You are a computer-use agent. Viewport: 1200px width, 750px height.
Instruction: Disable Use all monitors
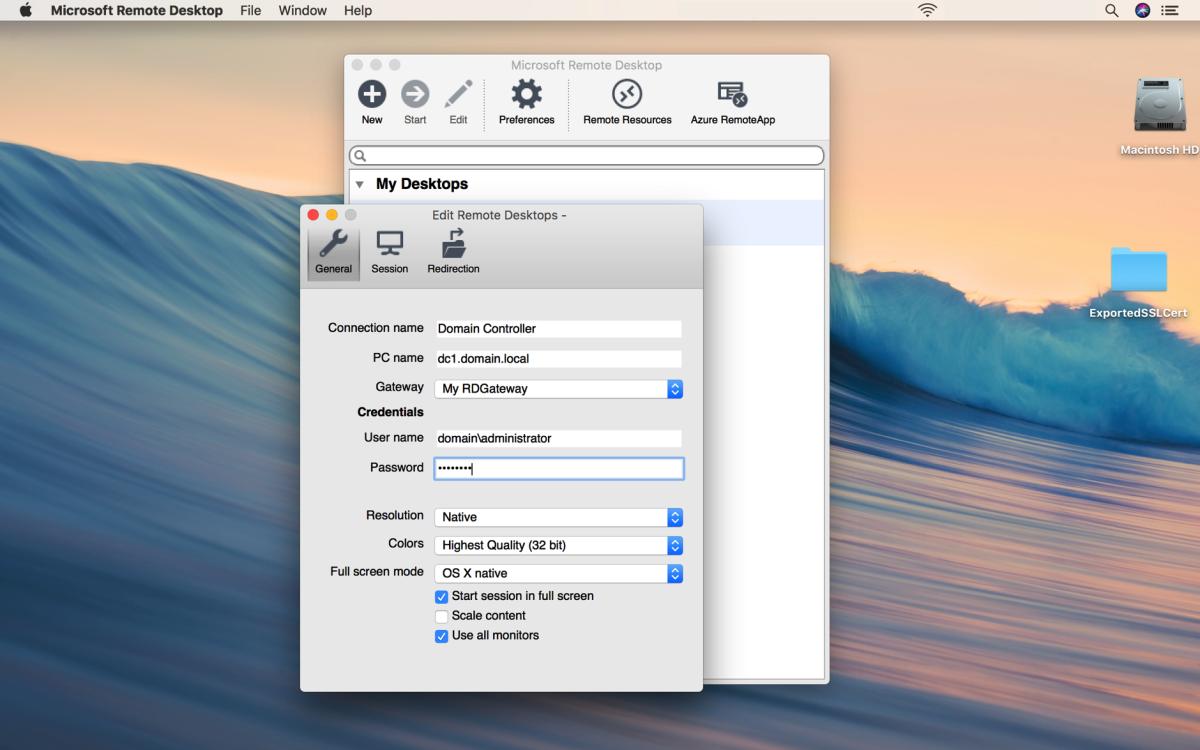click(x=441, y=635)
